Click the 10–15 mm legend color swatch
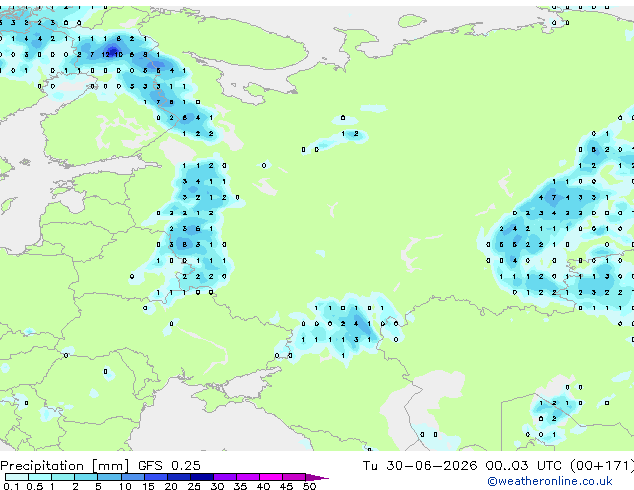The image size is (634, 490). [133, 477]
